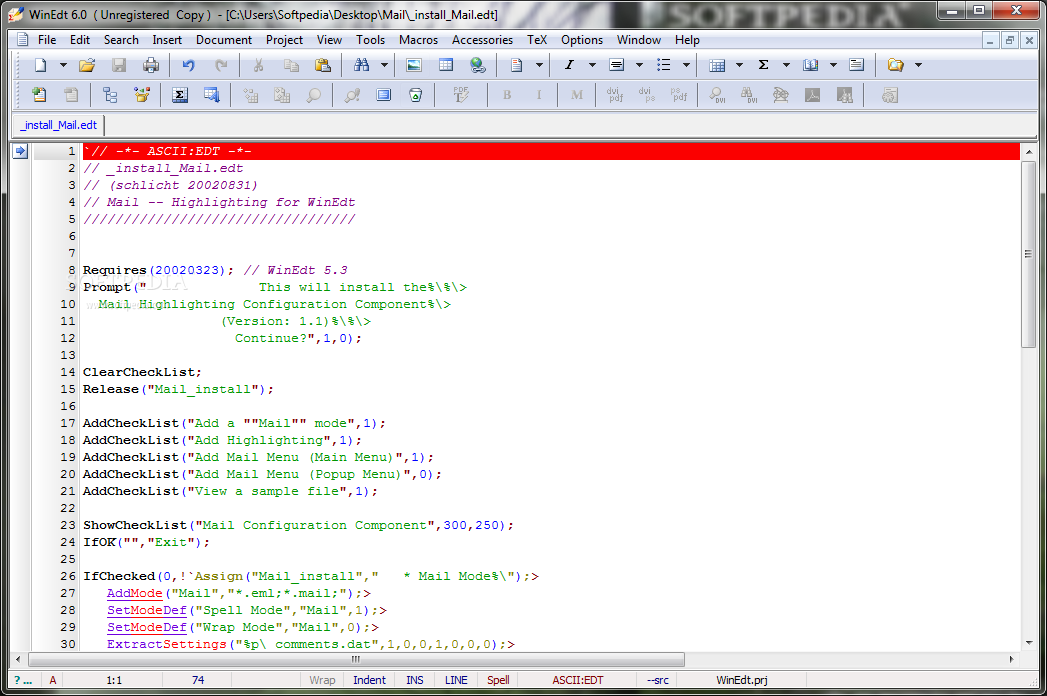Click the new project file icon with green plus
The image size is (1047, 696).
click(x=39, y=95)
